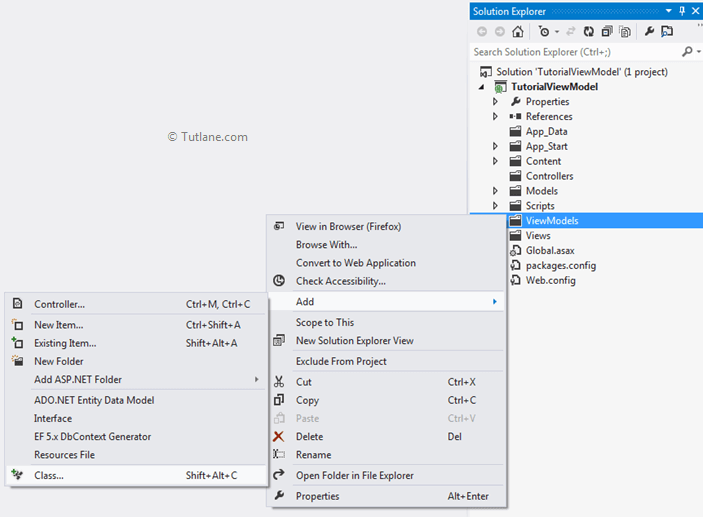
Task: Click the Sync with Active Document icon
Action: [571, 31]
